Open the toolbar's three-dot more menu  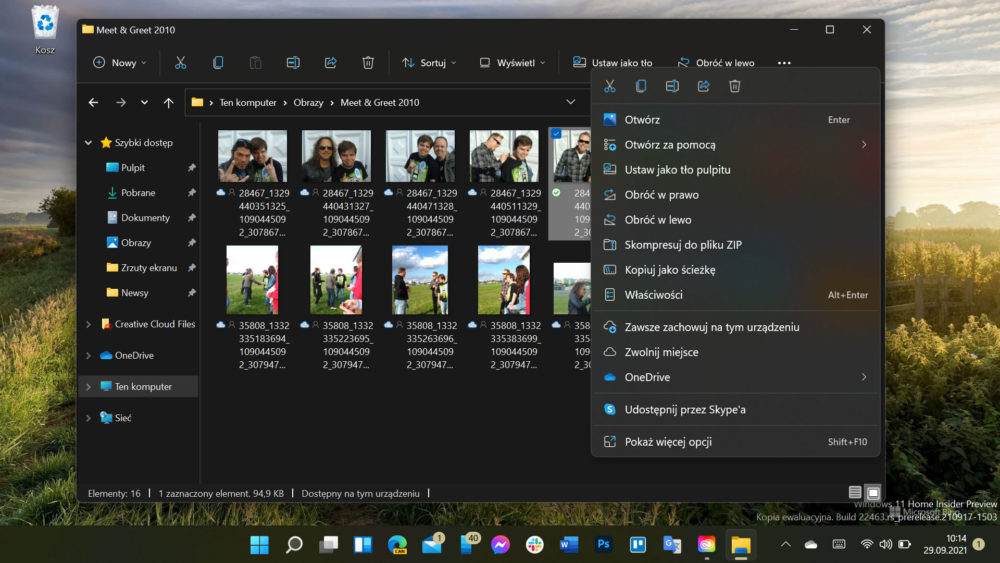coord(784,62)
